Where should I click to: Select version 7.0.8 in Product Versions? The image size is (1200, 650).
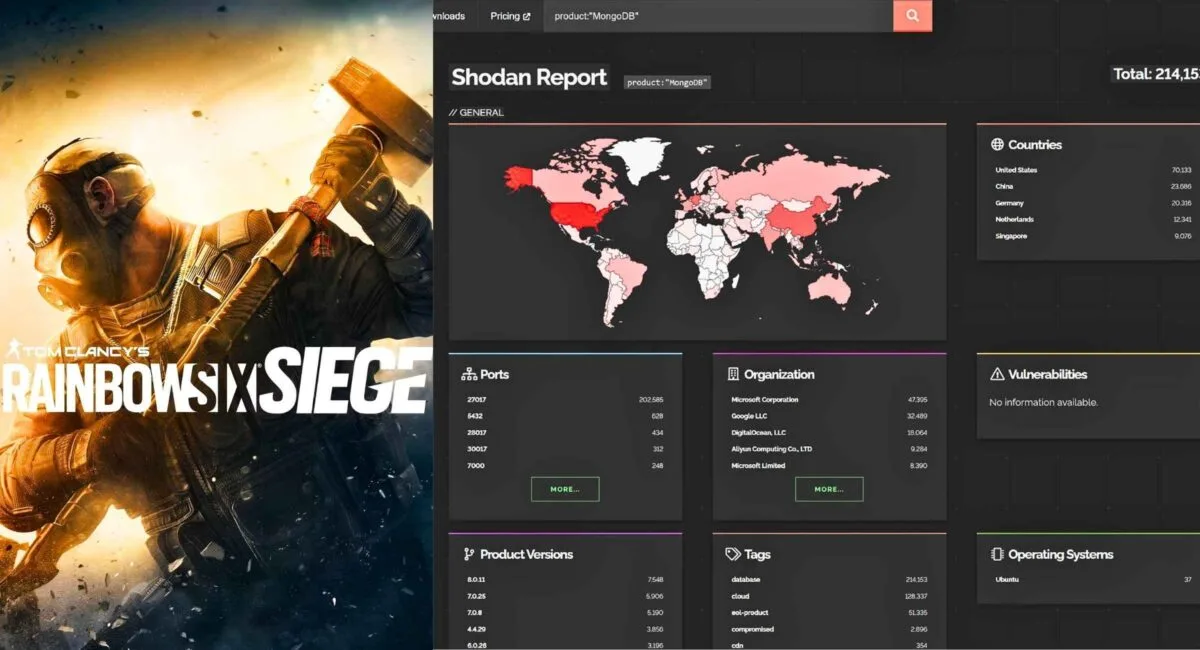coord(565,613)
